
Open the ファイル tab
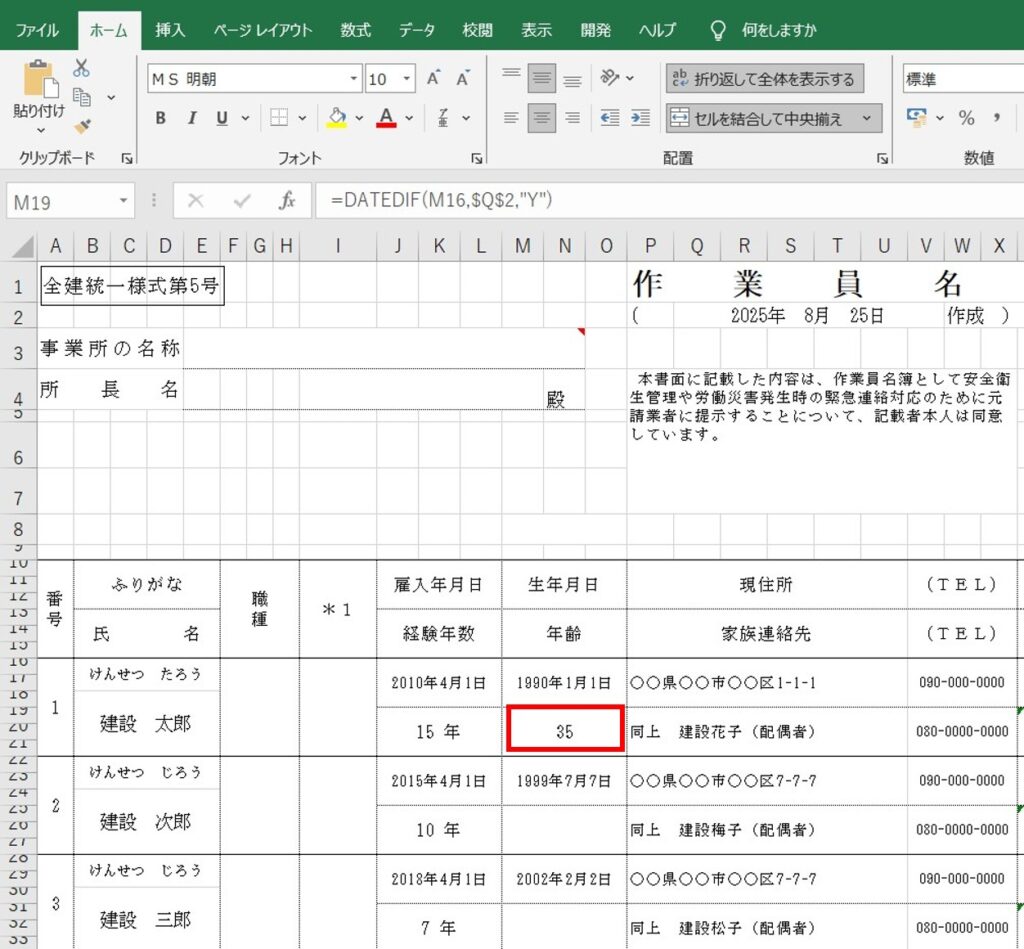[x=37, y=30]
